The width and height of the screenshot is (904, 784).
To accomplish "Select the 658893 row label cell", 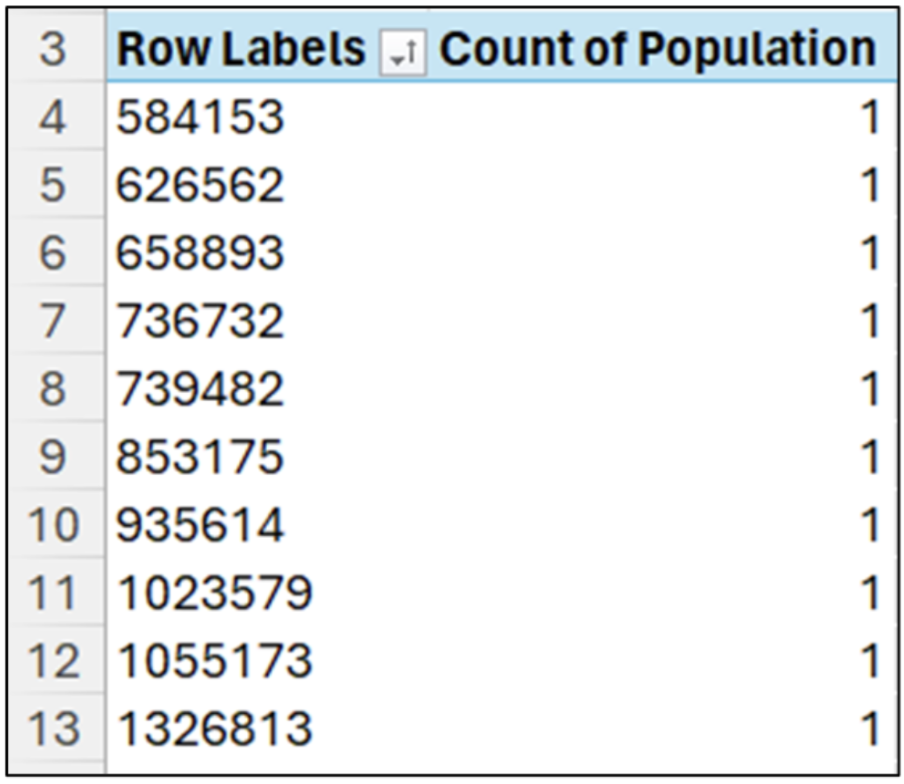I will coord(200,254).
